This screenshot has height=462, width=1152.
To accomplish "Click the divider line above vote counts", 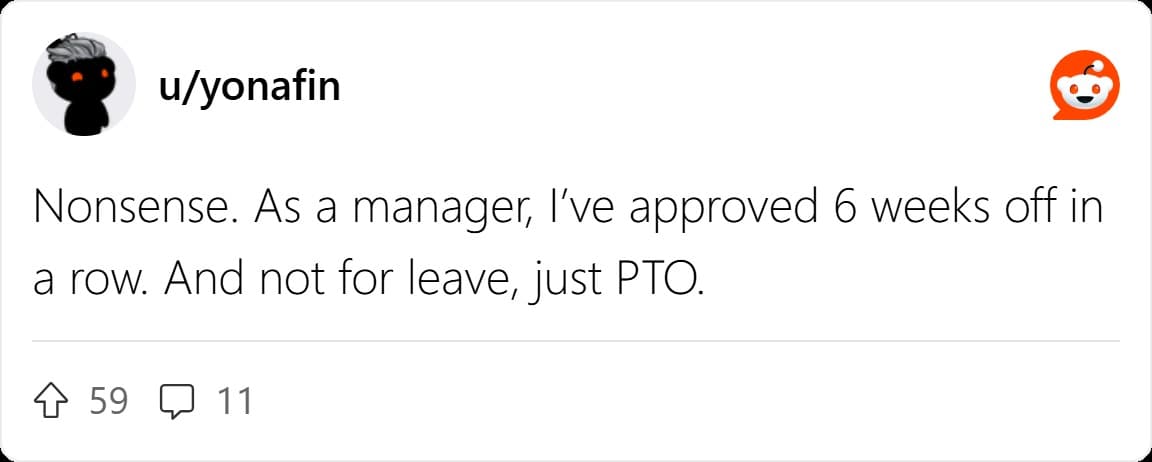I will tap(575, 341).
